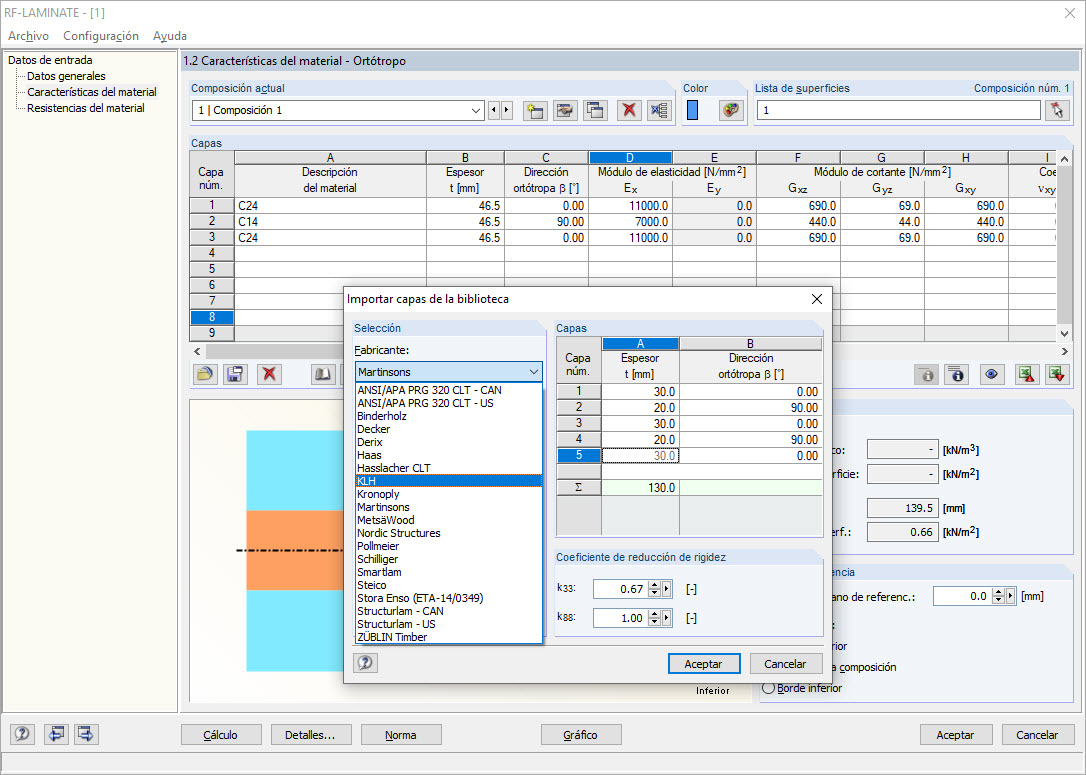
Task: Click the handshake composition icon next to new composition
Action: [x=565, y=110]
